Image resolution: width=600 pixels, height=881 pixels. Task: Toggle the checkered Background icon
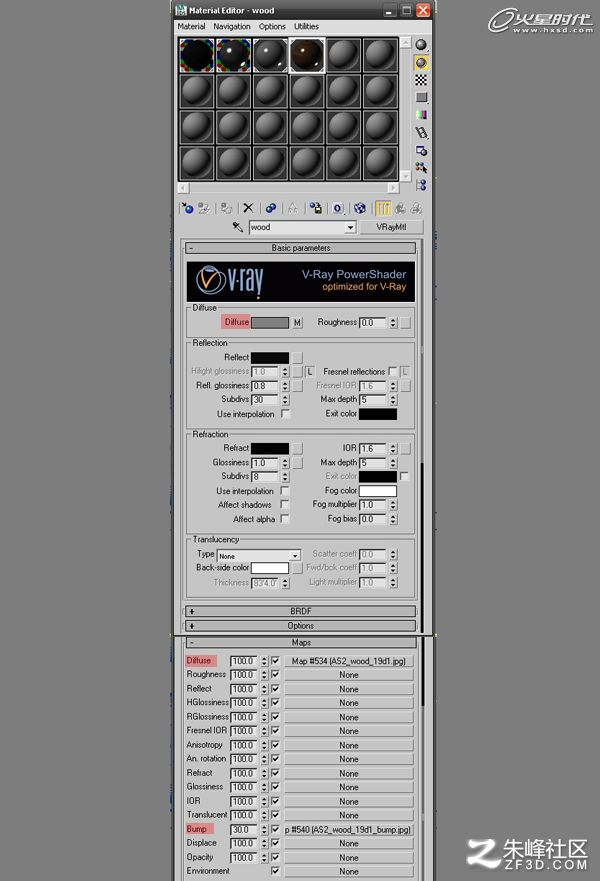click(x=421, y=80)
